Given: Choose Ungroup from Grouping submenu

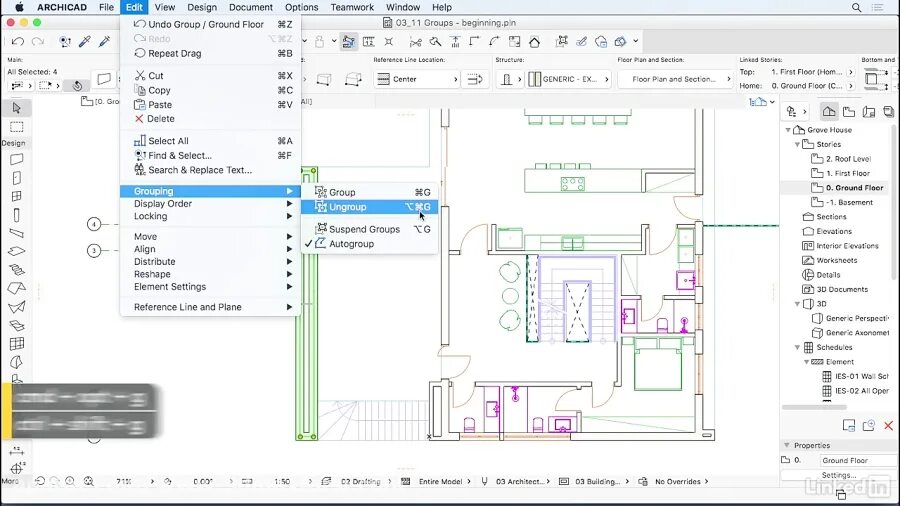Looking at the screenshot, I should (x=369, y=207).
